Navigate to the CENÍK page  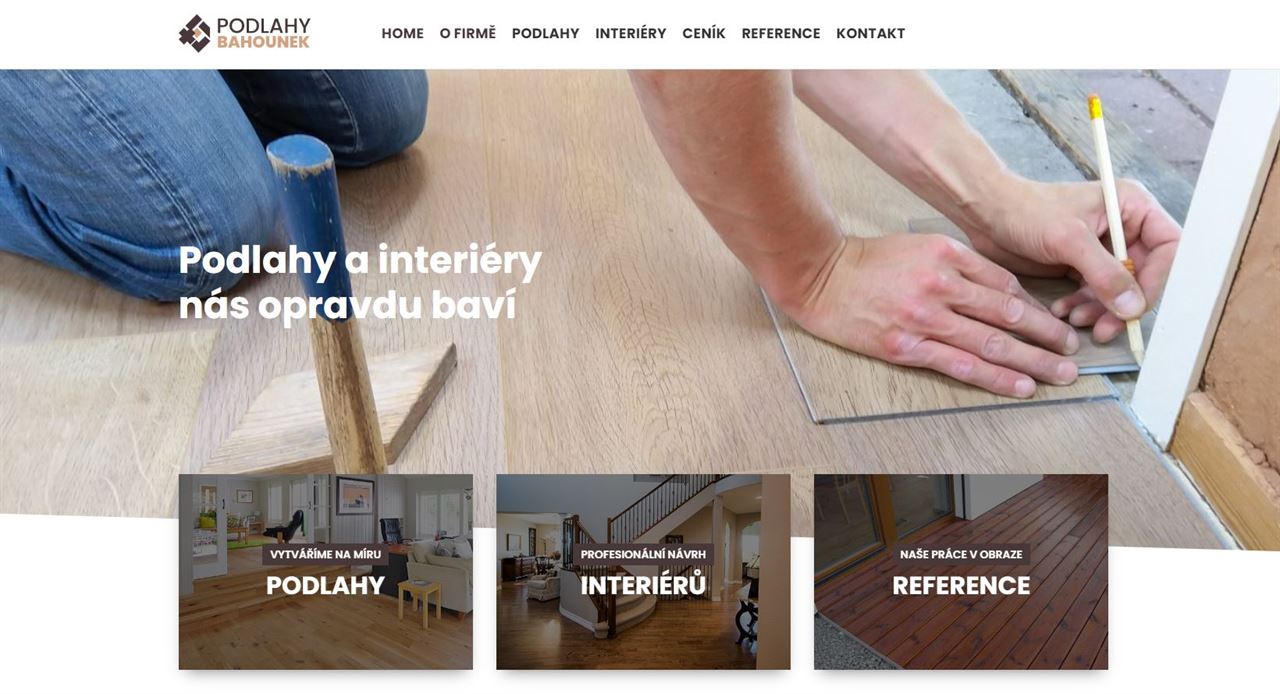(x=704, y=33)
